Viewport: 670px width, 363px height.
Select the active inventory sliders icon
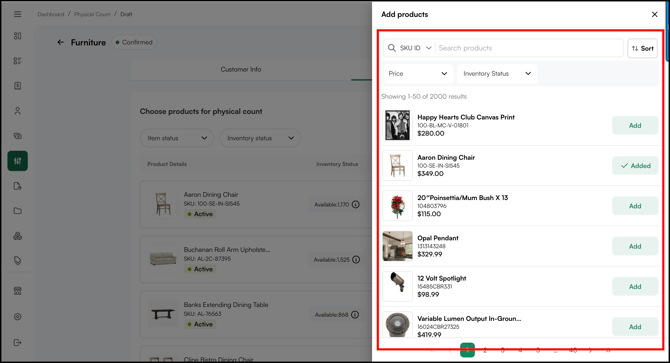point(18,161)
